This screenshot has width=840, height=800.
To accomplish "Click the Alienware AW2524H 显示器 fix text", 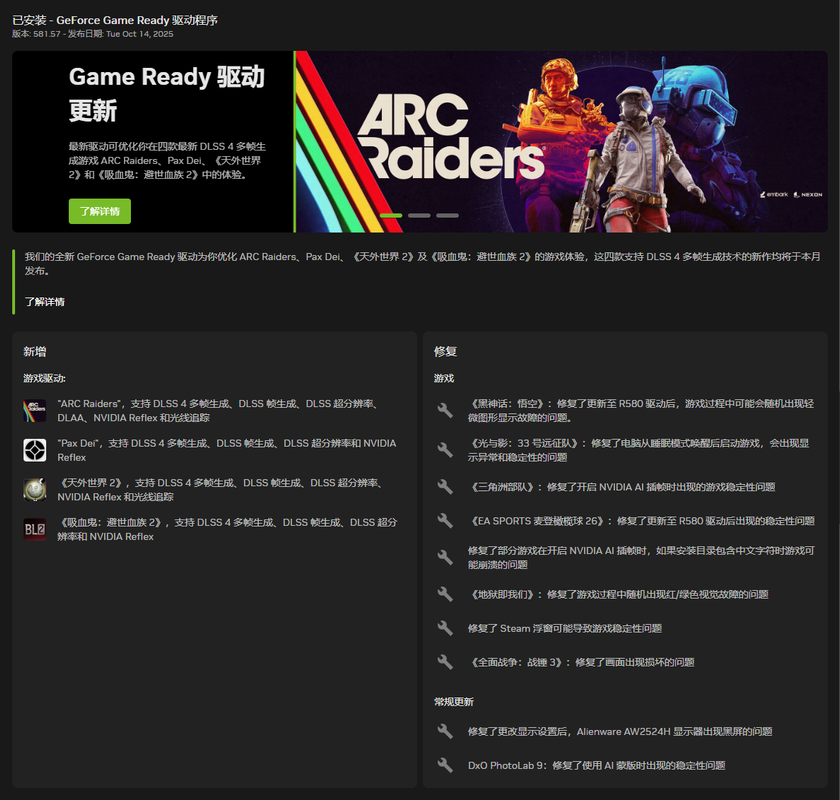I will click(x=620, y=731).
